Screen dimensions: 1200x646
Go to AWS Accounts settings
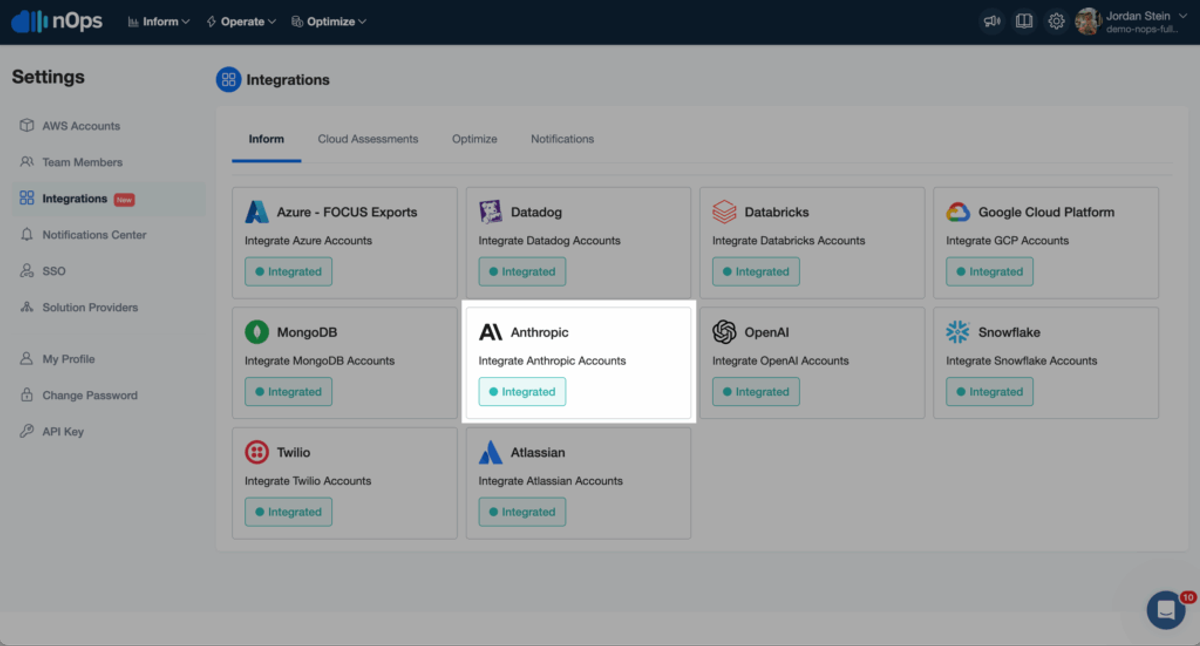click(x=81, y=126)
